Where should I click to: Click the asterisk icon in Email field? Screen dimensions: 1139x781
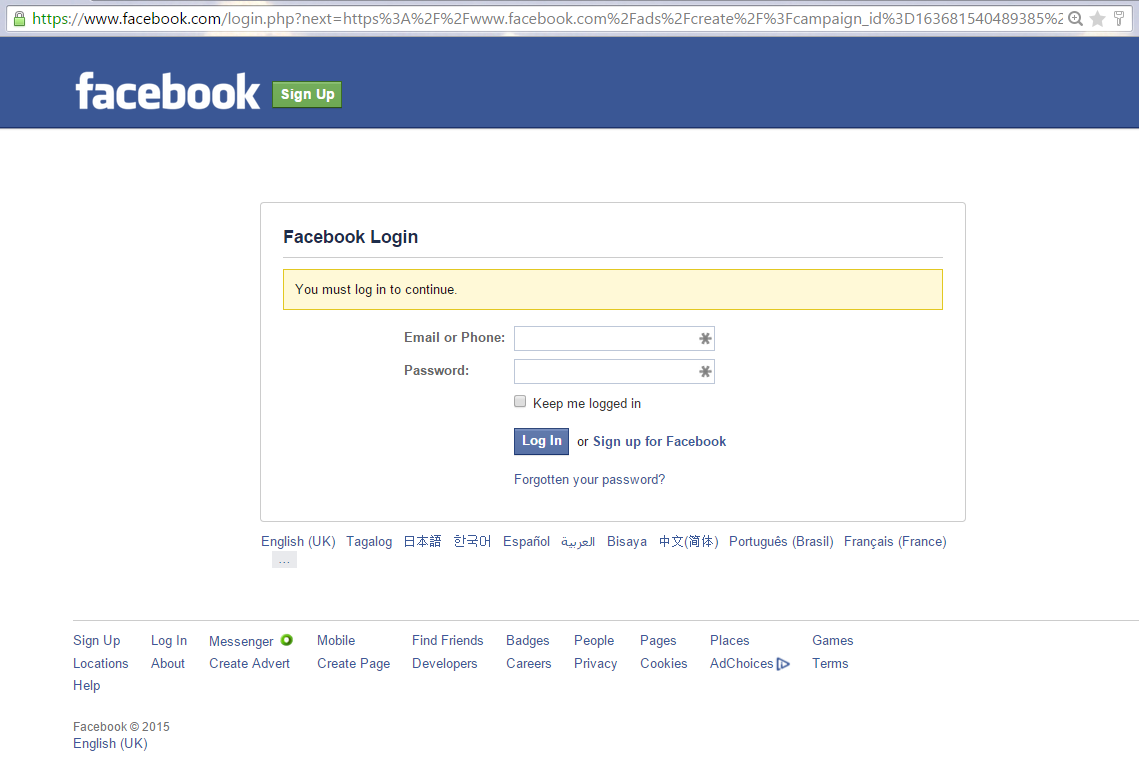point(705,339)
